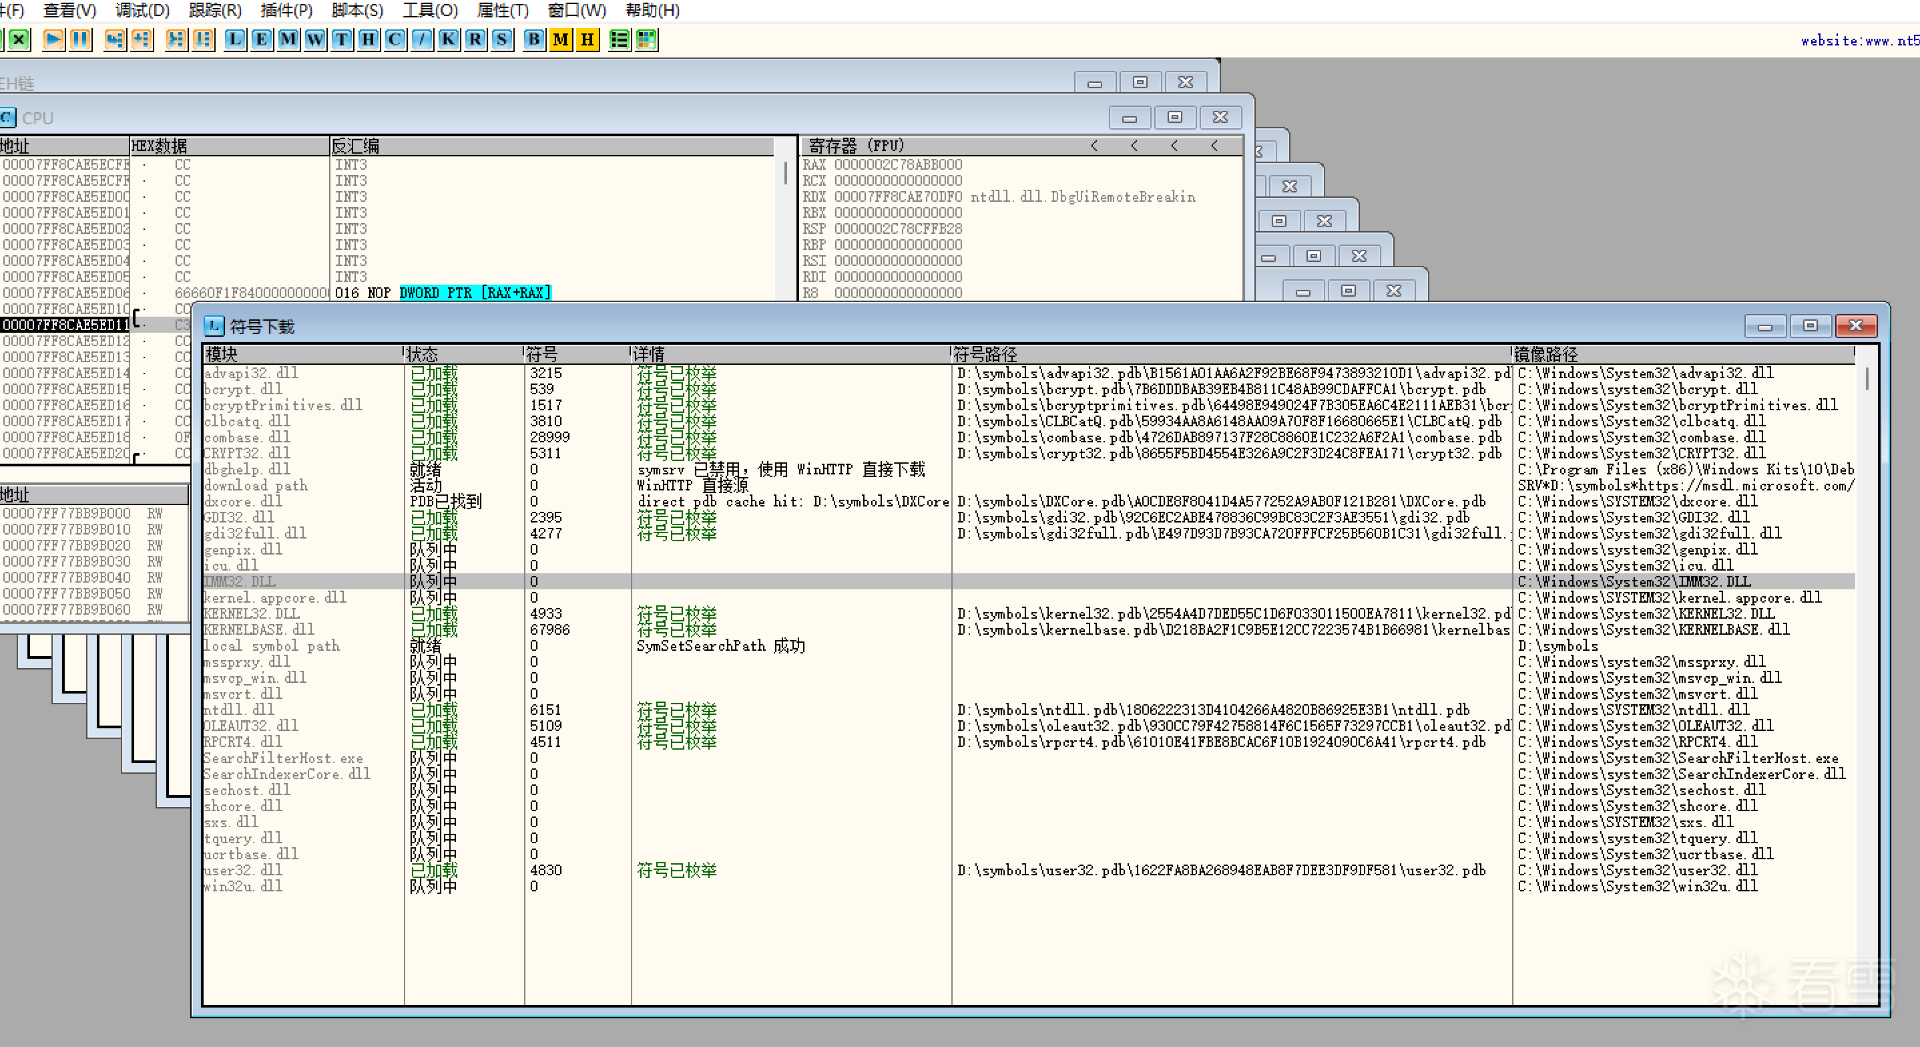Click the 反汇编 column header in CPU window

pyautogui.click(x=552, y=146)
